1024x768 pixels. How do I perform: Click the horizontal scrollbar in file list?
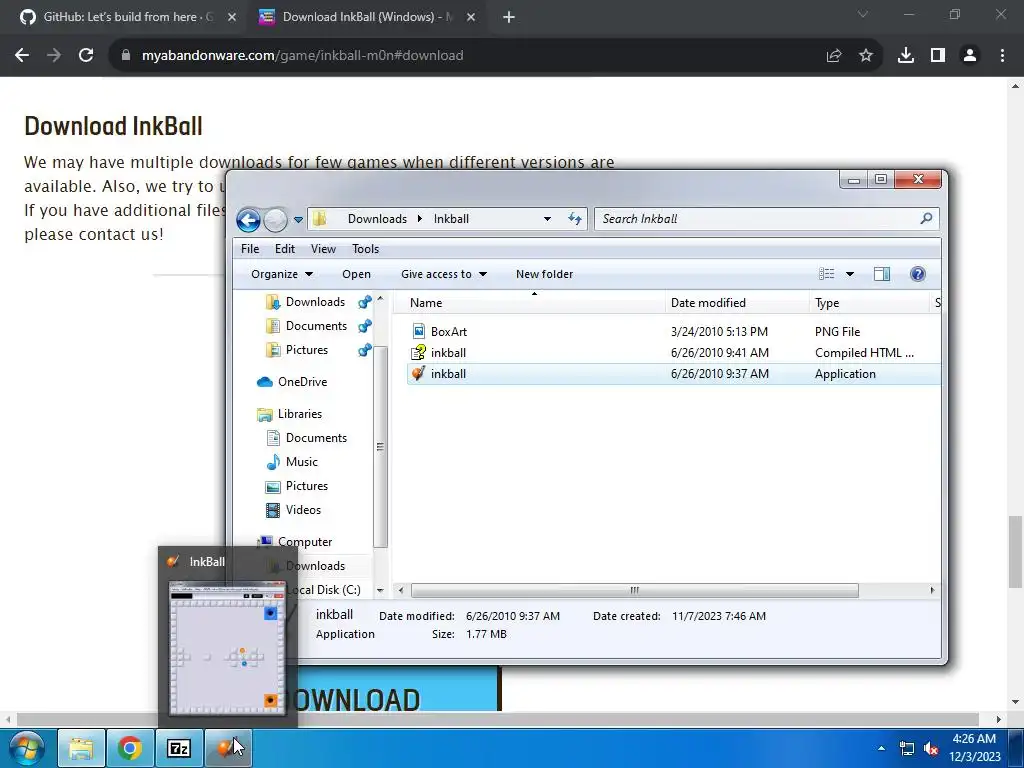point(634,590)
